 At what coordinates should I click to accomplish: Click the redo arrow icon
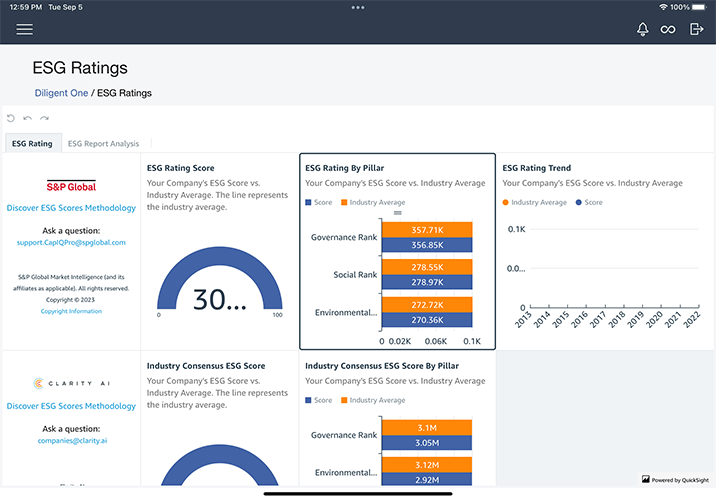[44, 118]
